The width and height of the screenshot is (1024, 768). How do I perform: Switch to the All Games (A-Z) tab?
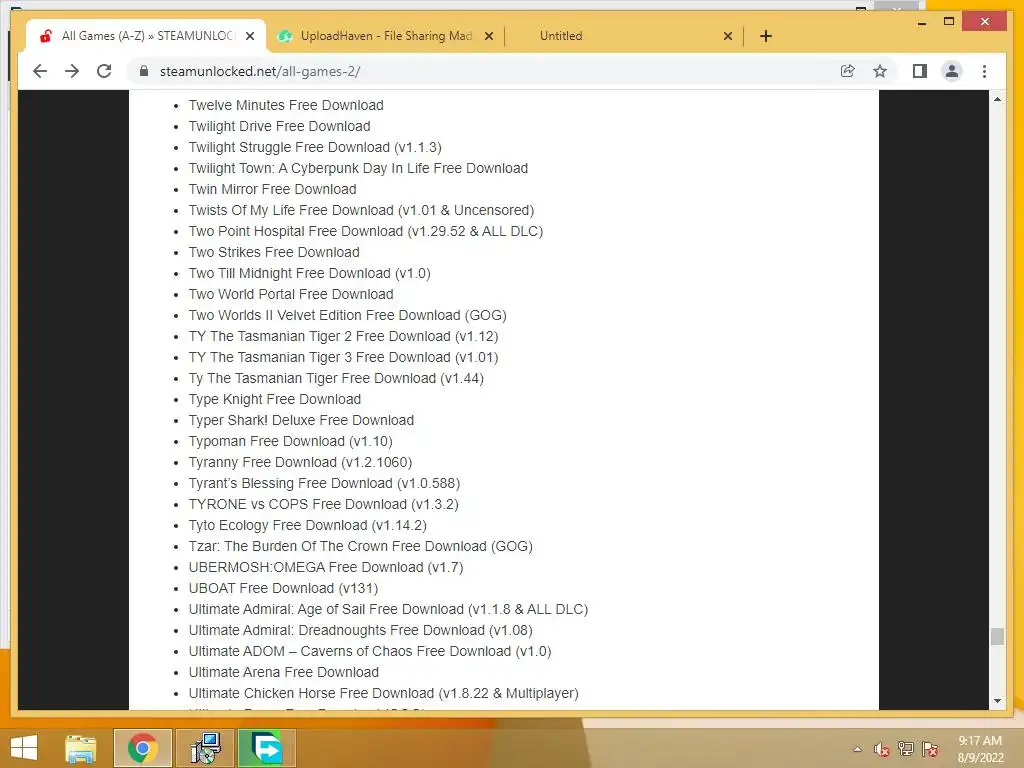click(145, 36)
